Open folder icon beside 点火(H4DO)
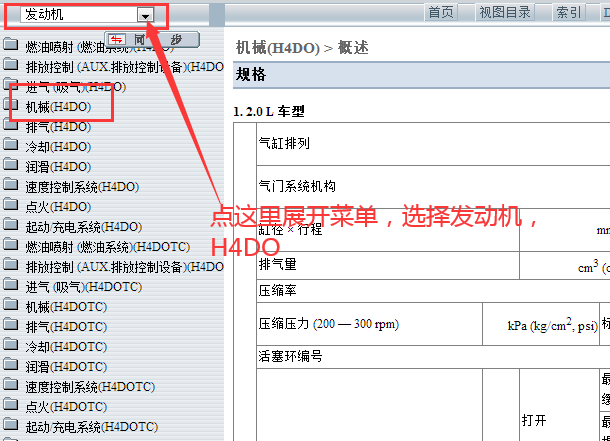610x441 pixels. point(11,204)
